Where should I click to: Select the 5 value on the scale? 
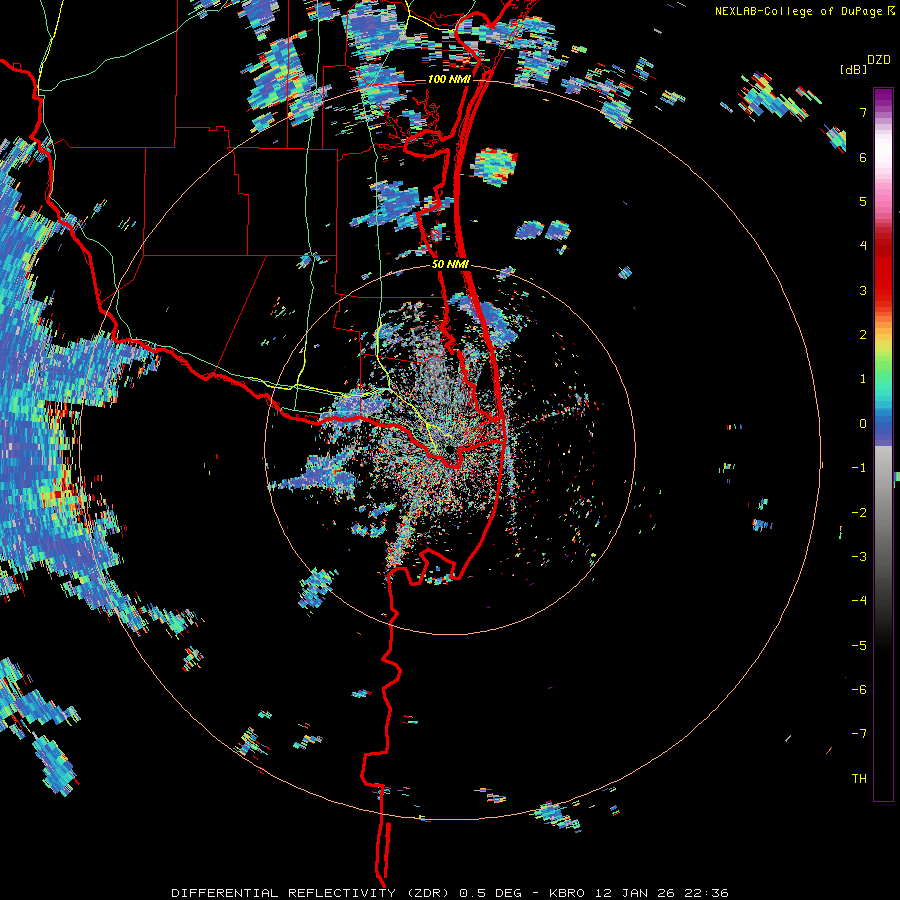pos(863,201)
